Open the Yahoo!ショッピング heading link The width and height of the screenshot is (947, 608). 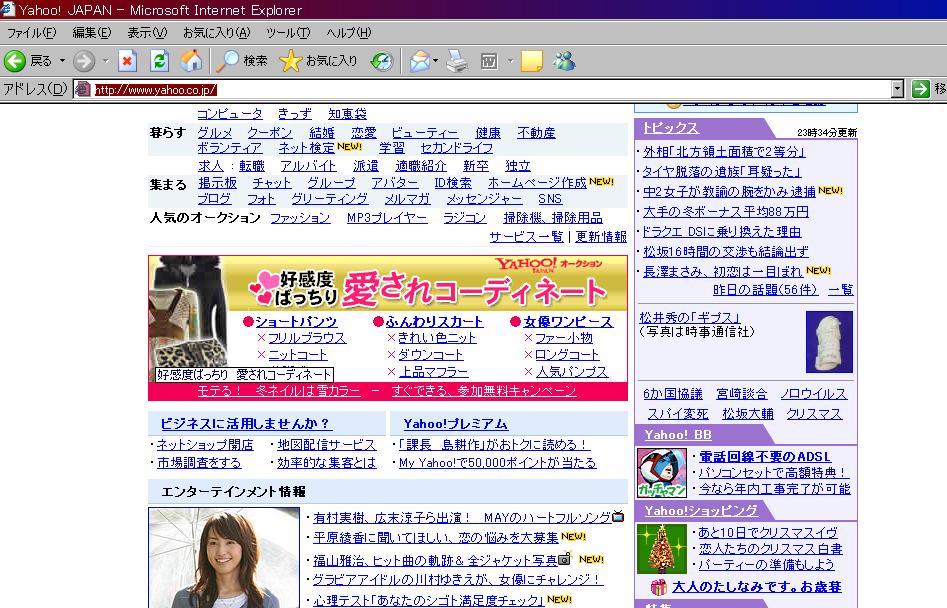coord(701,511)
